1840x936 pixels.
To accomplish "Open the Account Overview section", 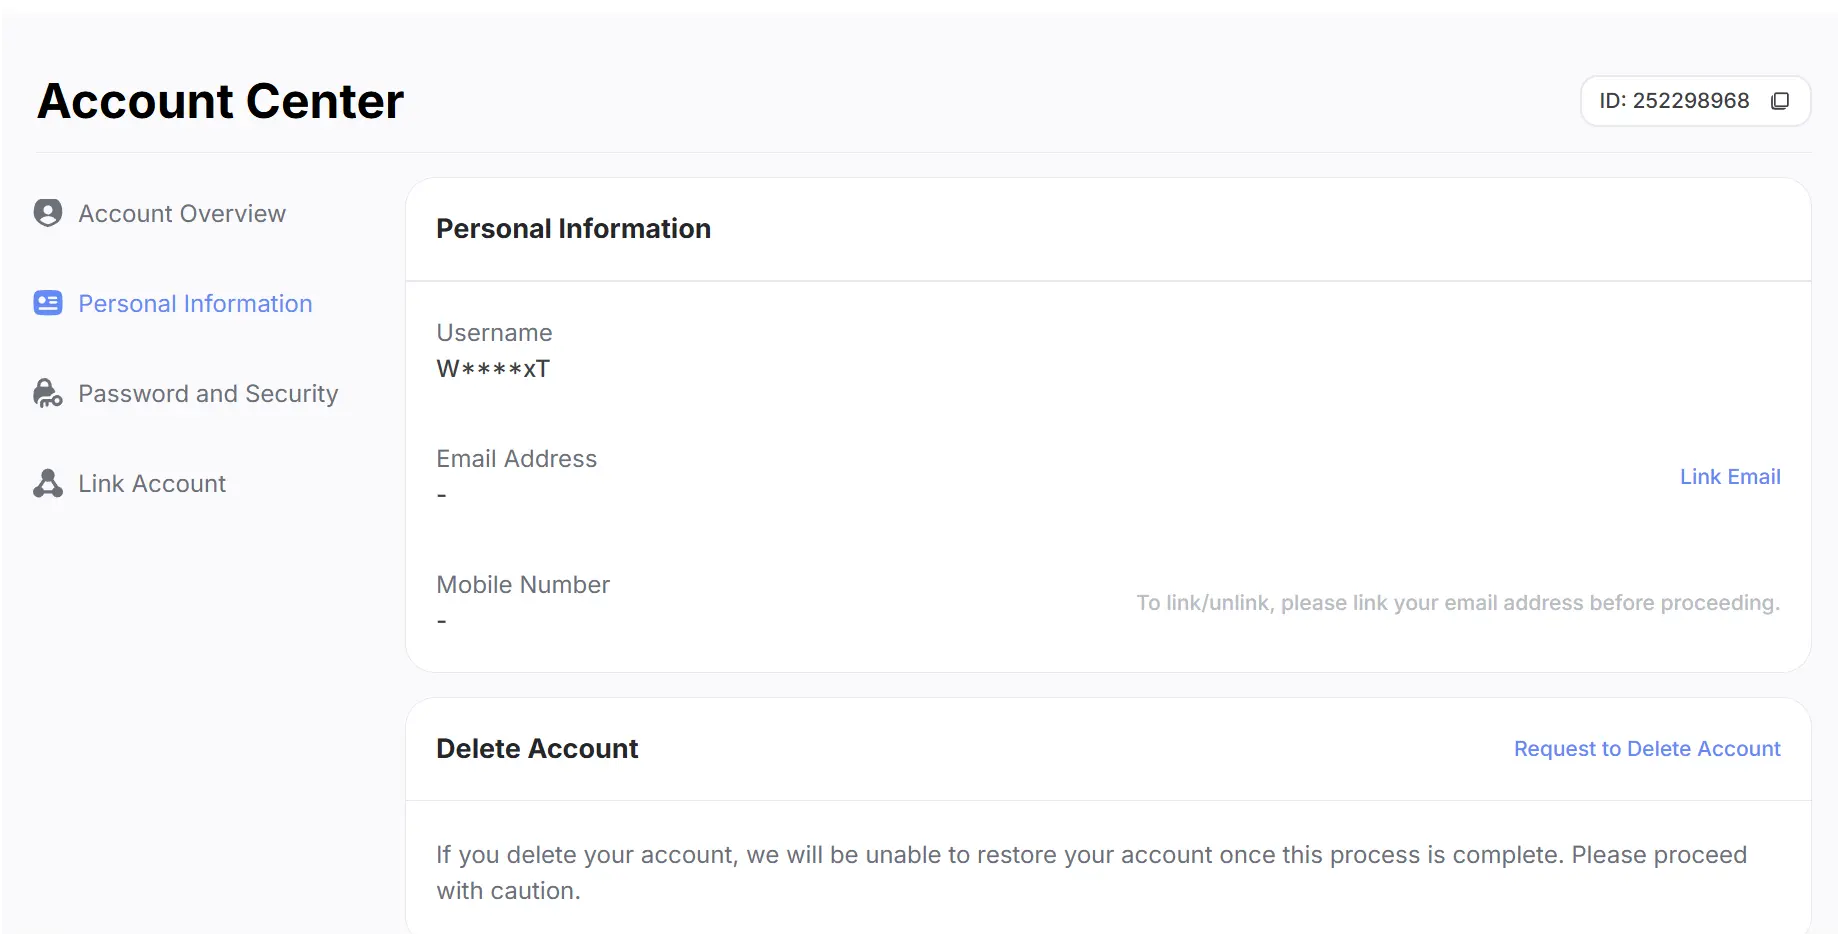I will pyautogui.click(x=182, y=214).
